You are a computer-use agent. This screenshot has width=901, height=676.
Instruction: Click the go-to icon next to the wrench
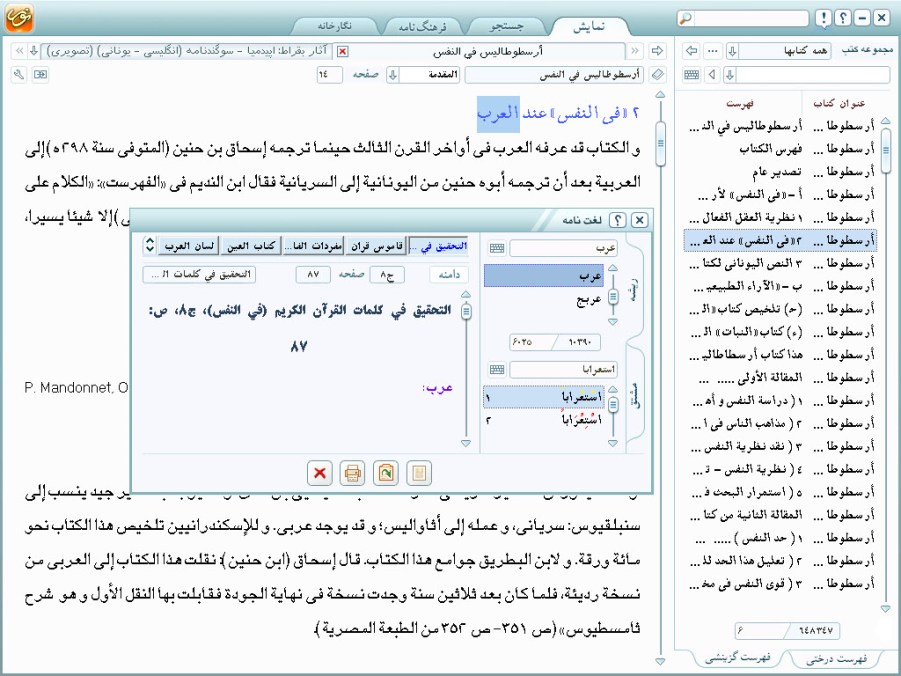tap(40, 75)
